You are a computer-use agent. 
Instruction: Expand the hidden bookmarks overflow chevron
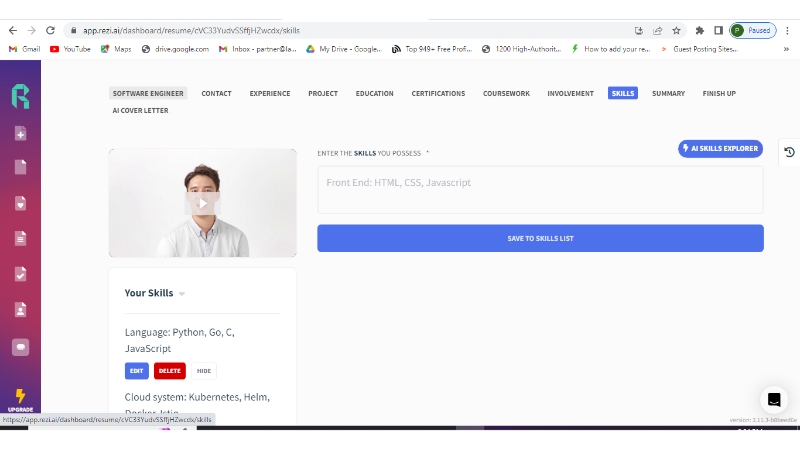[787, 48]
